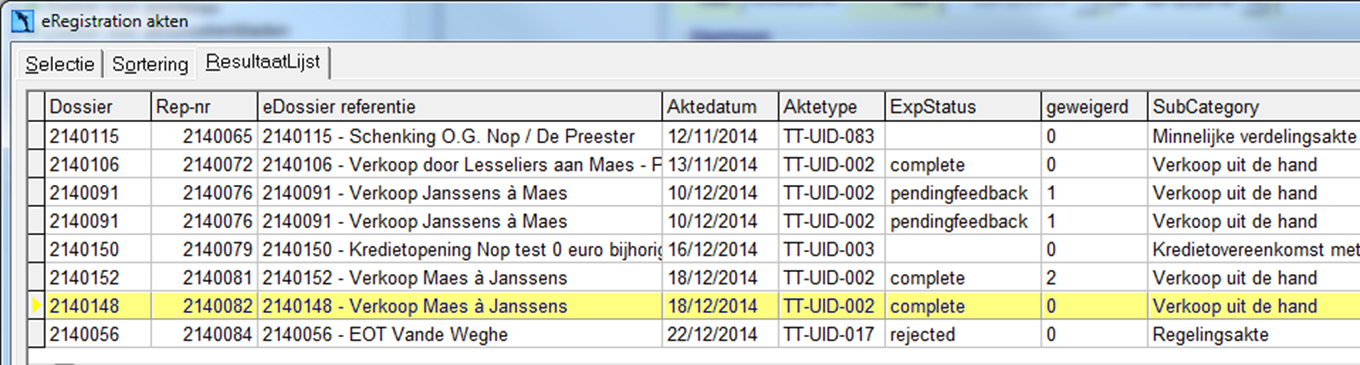
Task: Click the ExpStatus column header
Action: (962, 107)
